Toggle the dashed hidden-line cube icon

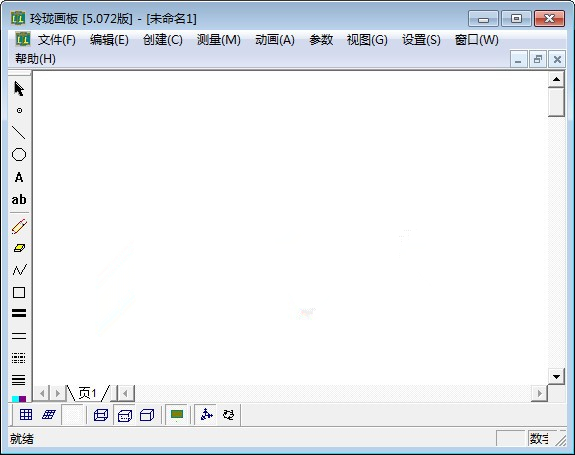(125, 415)
